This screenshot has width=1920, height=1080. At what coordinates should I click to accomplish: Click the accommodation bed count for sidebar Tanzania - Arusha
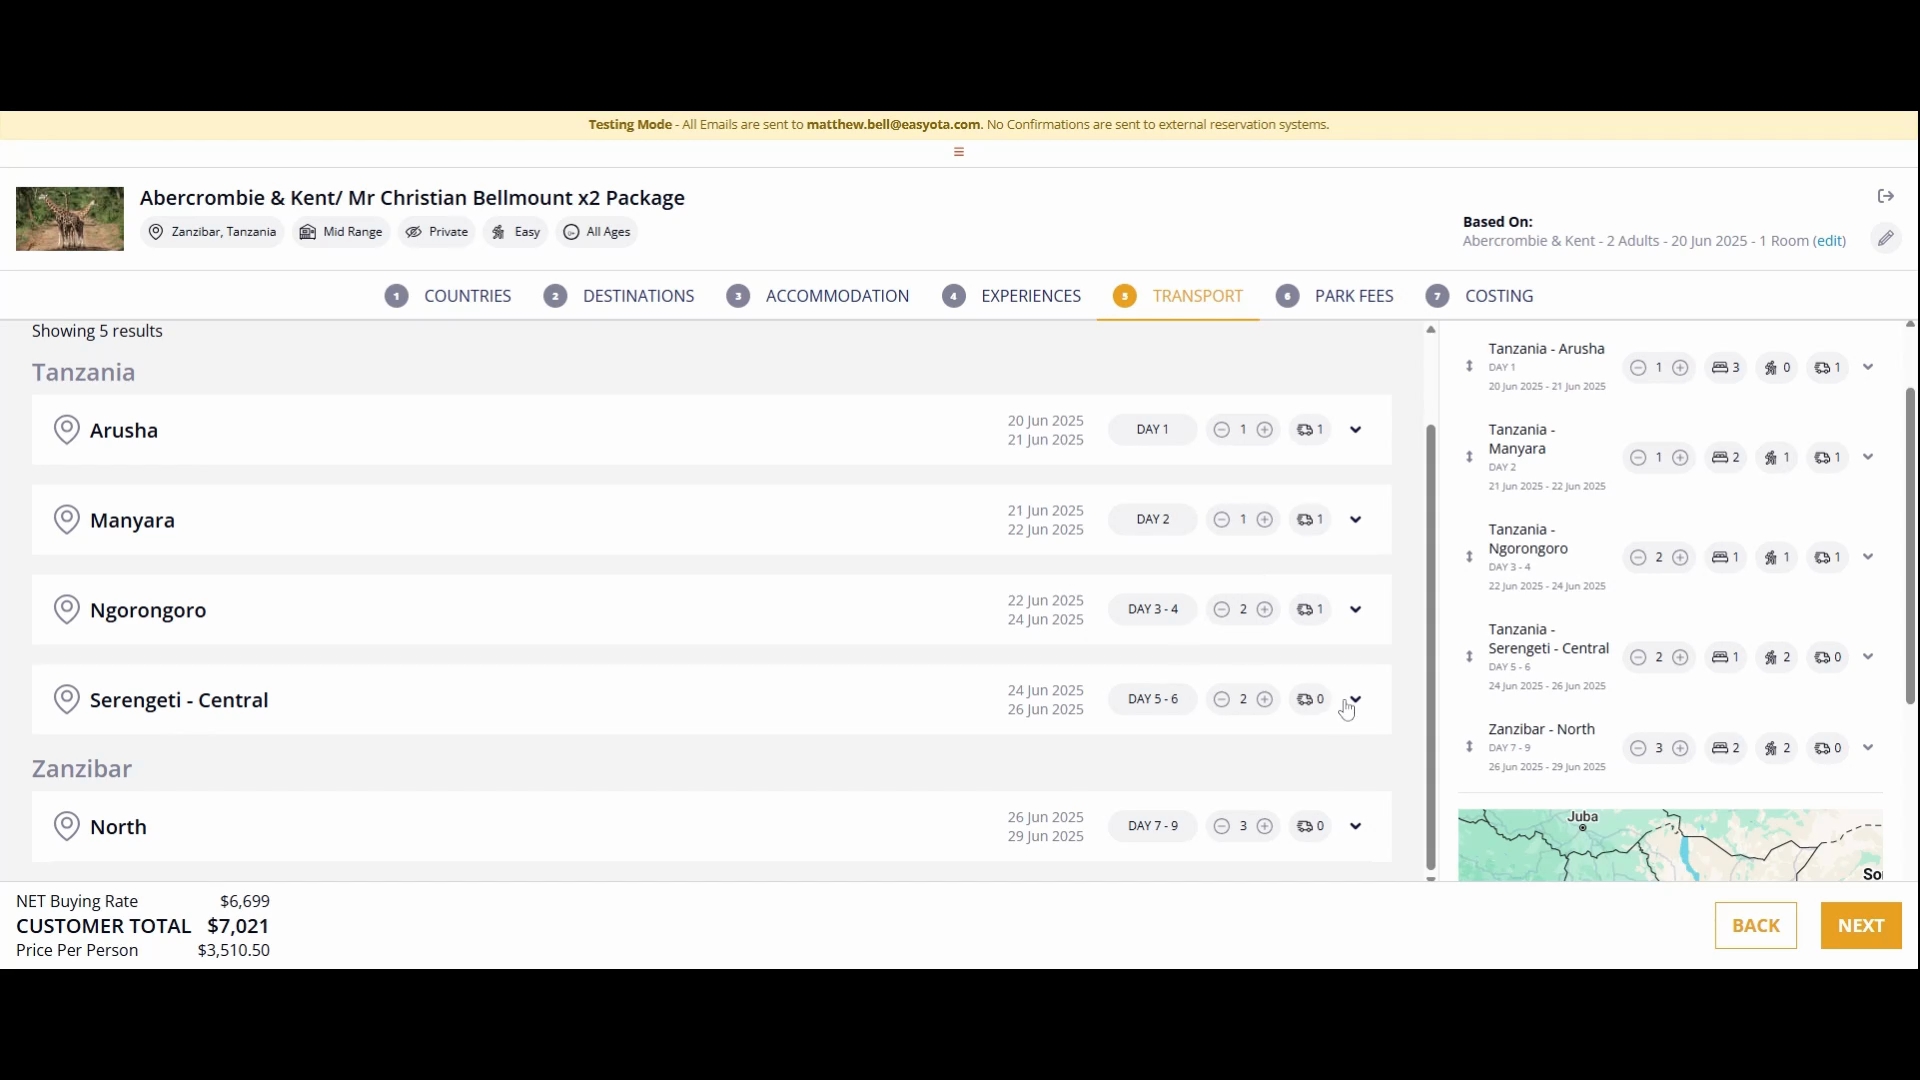click(x=1727, y=368)
